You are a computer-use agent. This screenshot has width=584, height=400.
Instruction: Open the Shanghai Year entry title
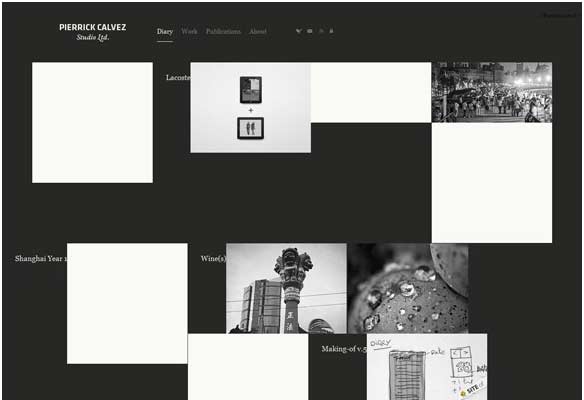pyautogui.click(x=41, y=258)
